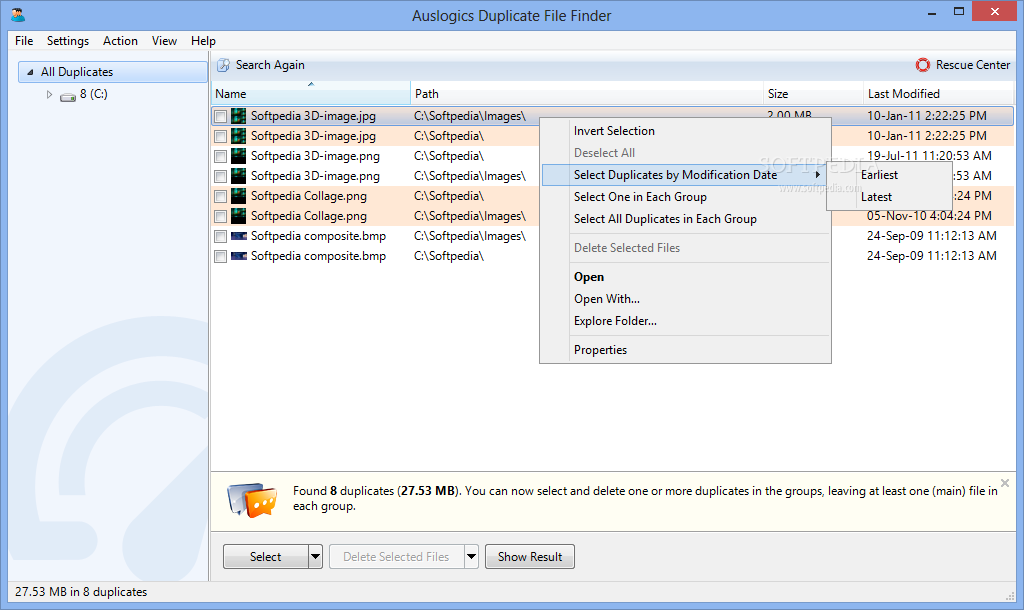
Task: Click thumbnail icon of Softpedia 3D-image.png in C:\Softpedia\Images\
Action: coord(239,176)
